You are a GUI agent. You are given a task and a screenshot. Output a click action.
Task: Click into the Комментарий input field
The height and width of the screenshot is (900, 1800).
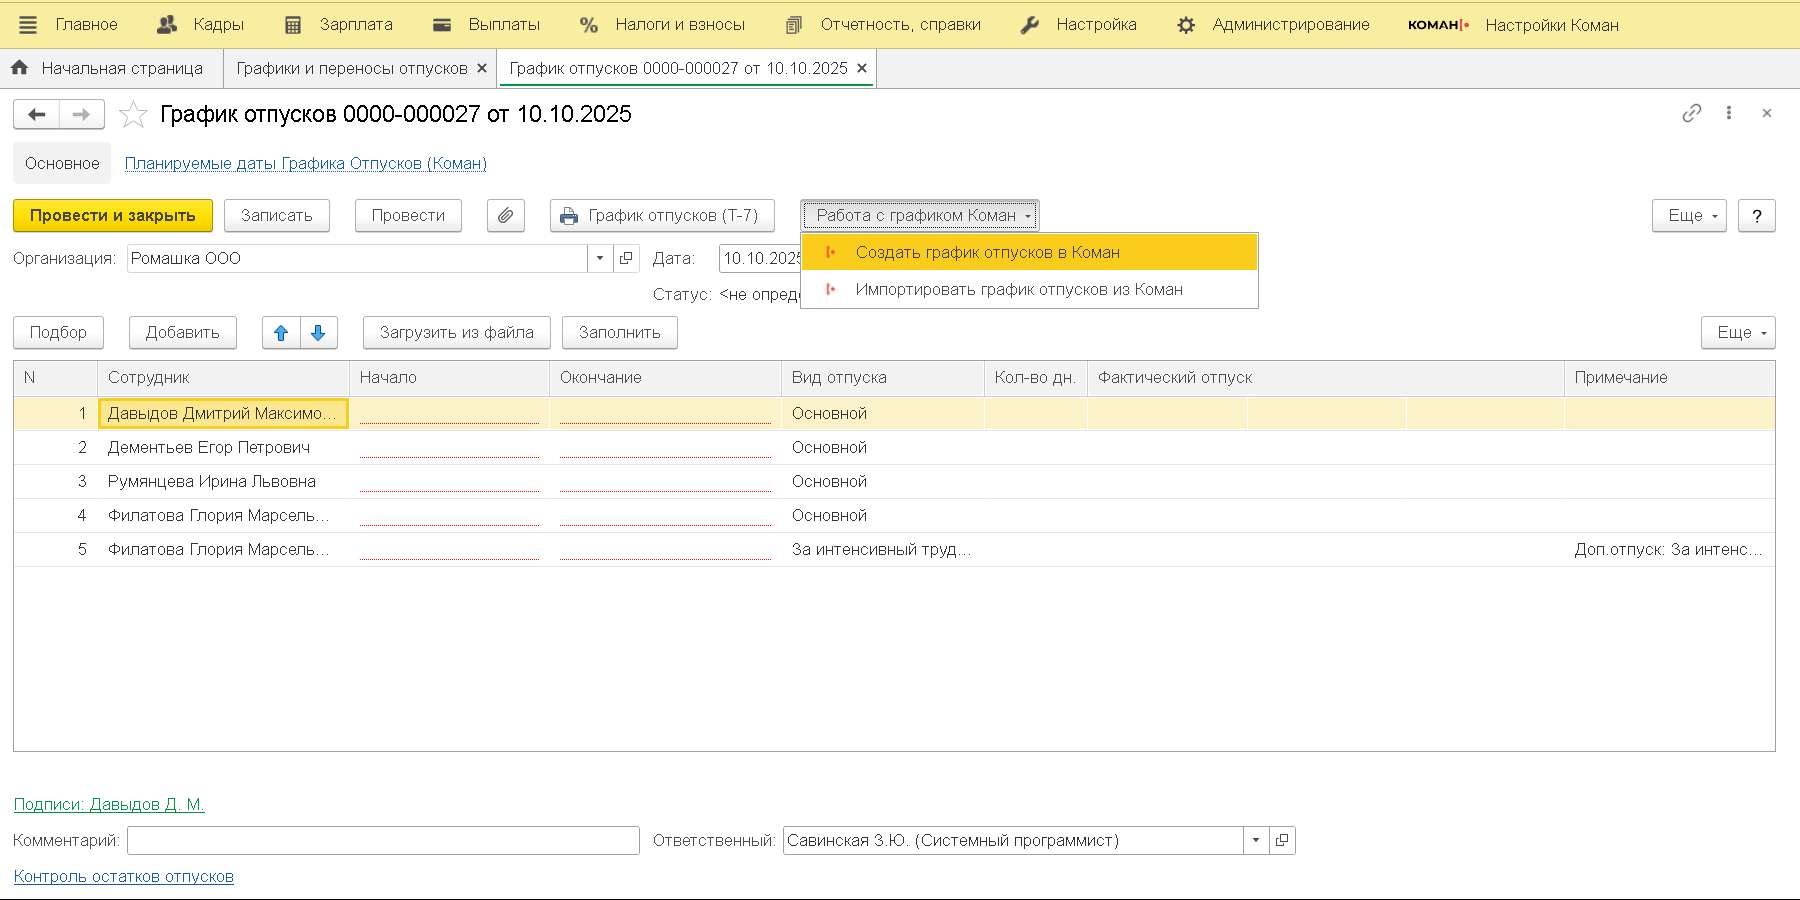383,840
